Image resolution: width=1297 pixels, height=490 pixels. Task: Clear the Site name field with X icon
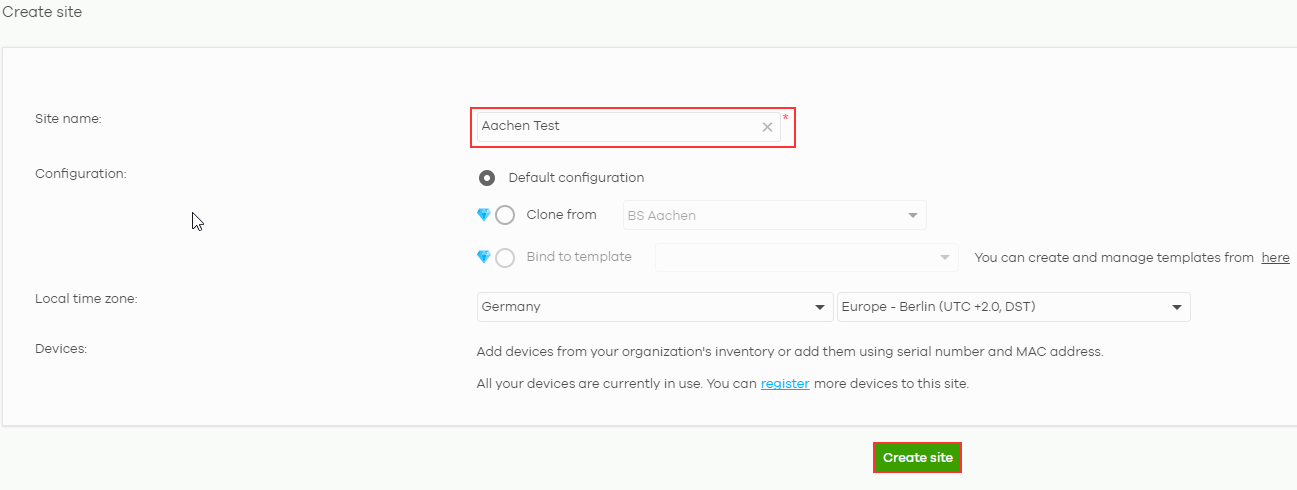[x=767, y=127]
